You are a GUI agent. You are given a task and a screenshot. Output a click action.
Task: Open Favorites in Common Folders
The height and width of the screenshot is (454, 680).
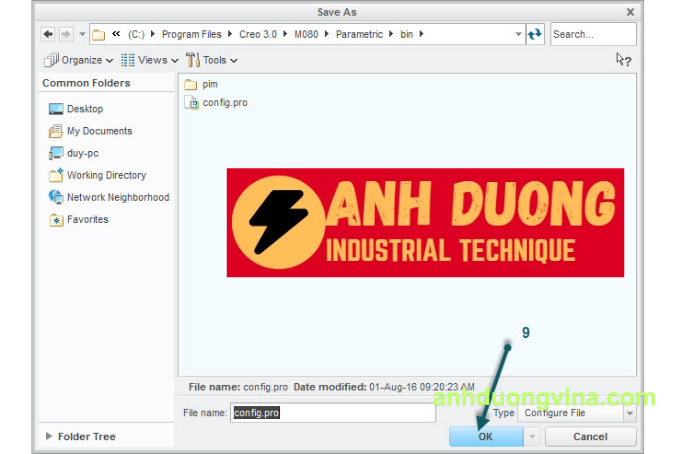87,219
